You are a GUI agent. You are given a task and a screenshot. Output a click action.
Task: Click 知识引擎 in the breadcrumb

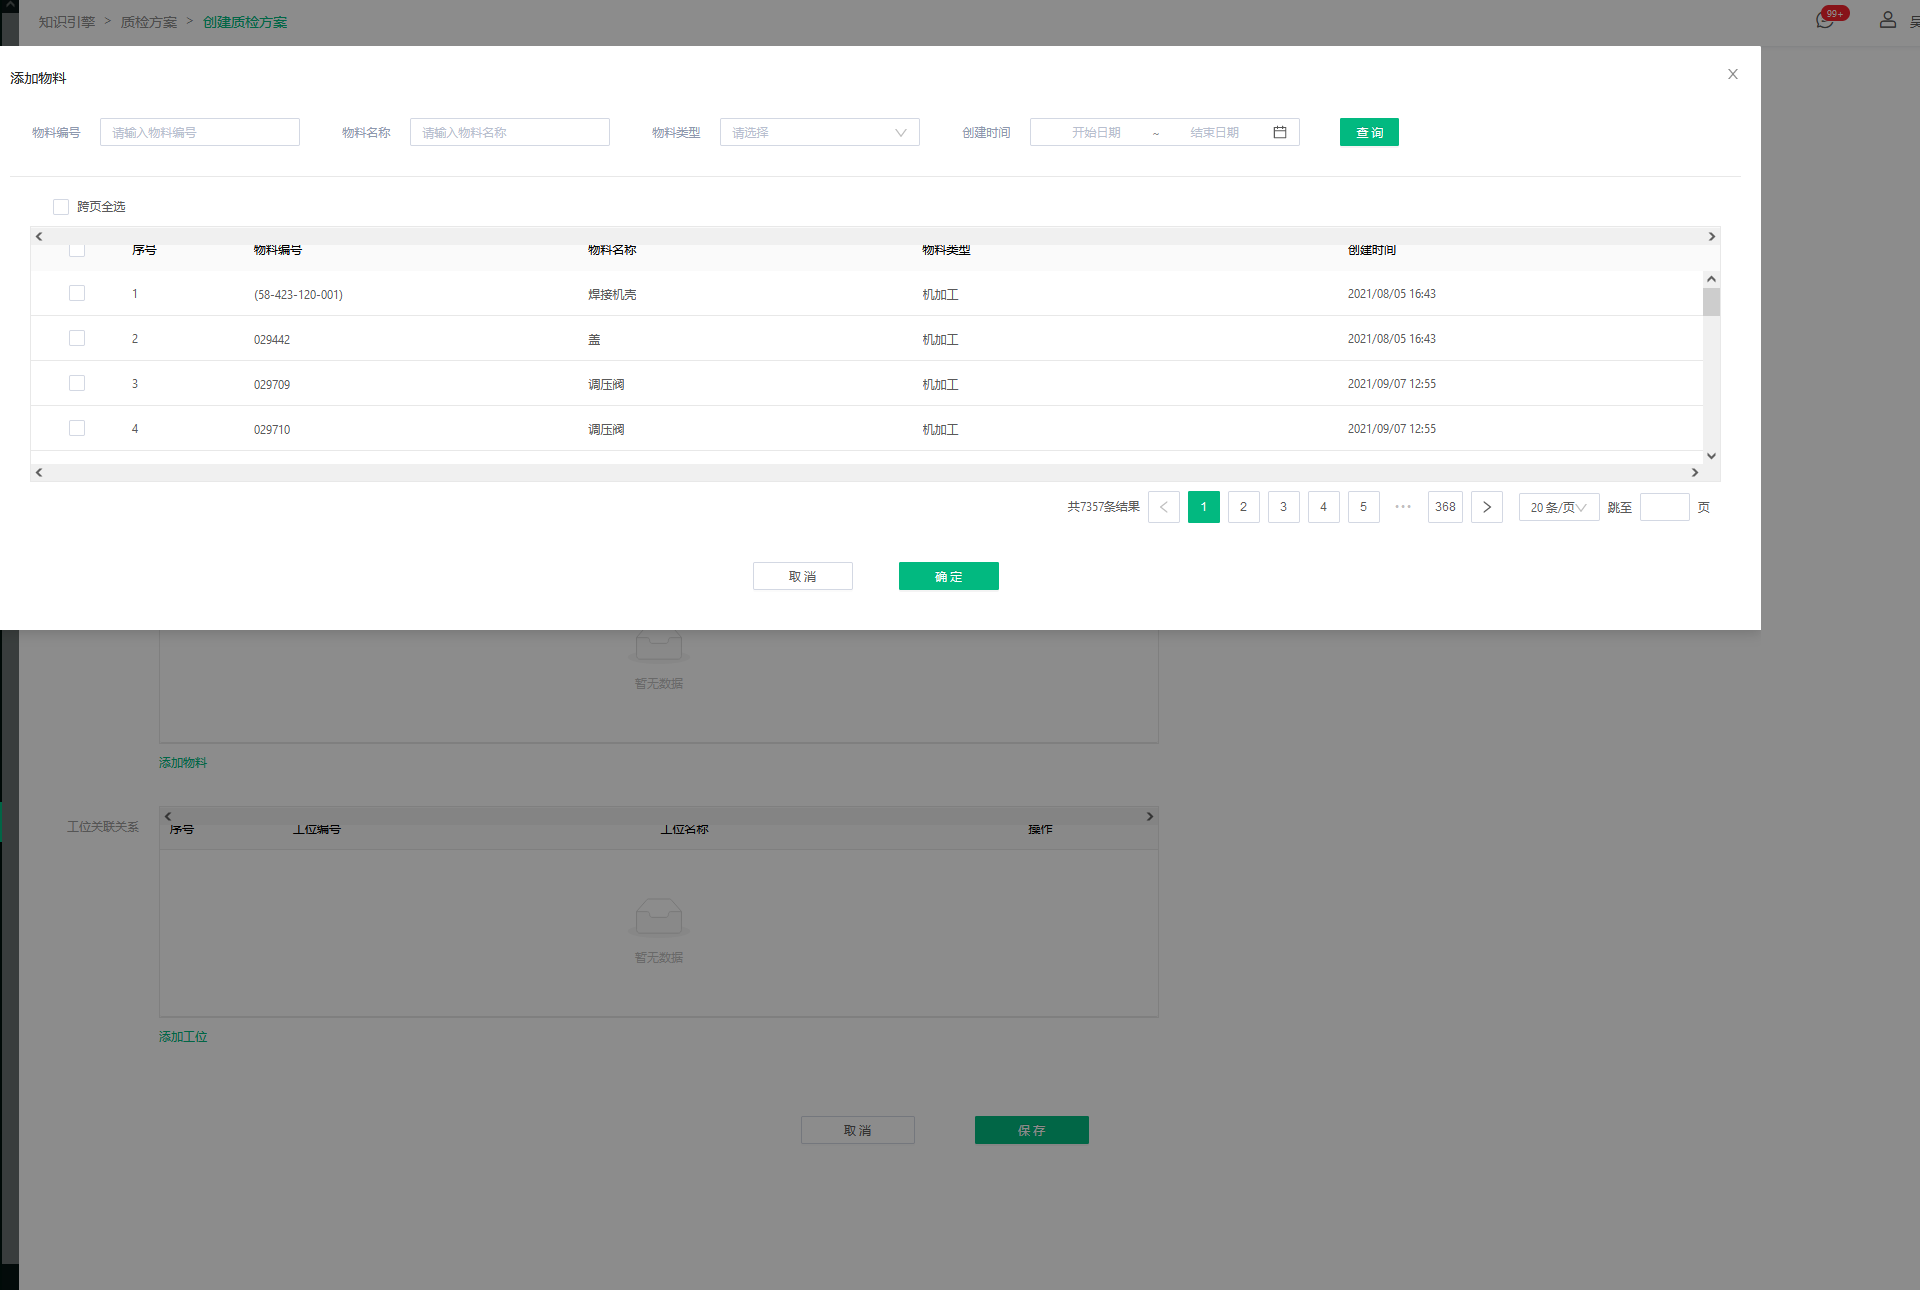click(67, 22)
